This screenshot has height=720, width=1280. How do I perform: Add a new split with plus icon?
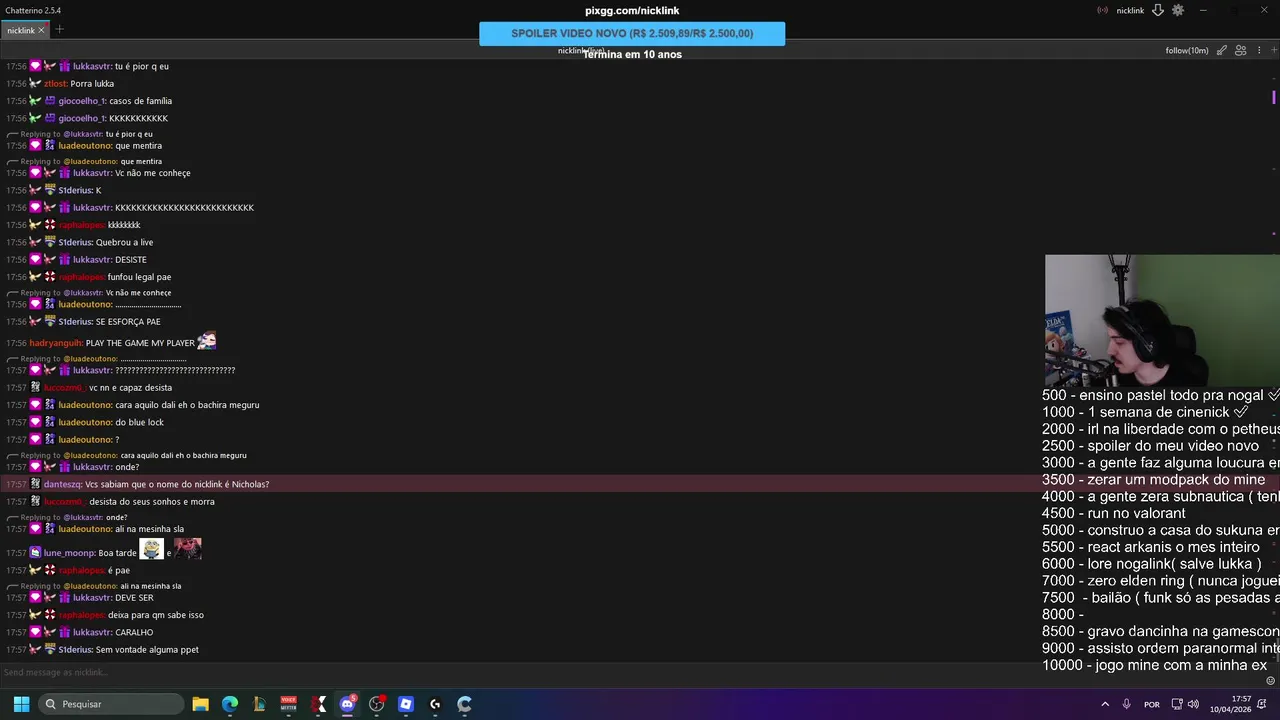(x=1275, y=50)
